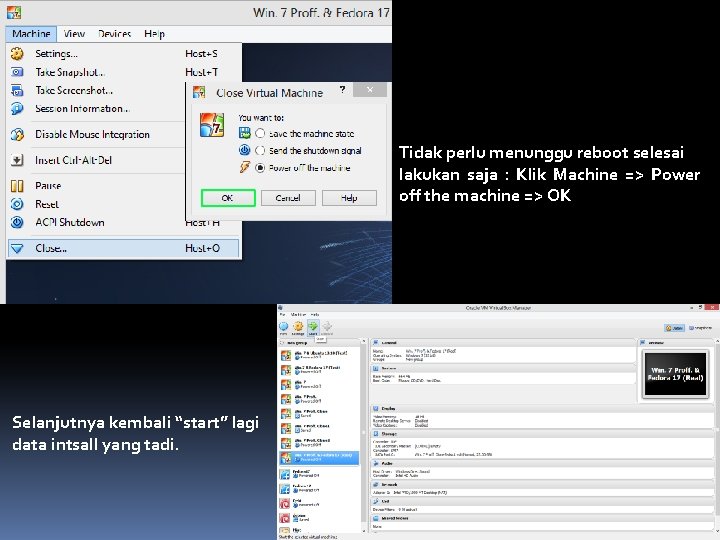720x540 pixels.
Task: Click the power off lightning icon in dialog
Action: (x=245, y=167)
